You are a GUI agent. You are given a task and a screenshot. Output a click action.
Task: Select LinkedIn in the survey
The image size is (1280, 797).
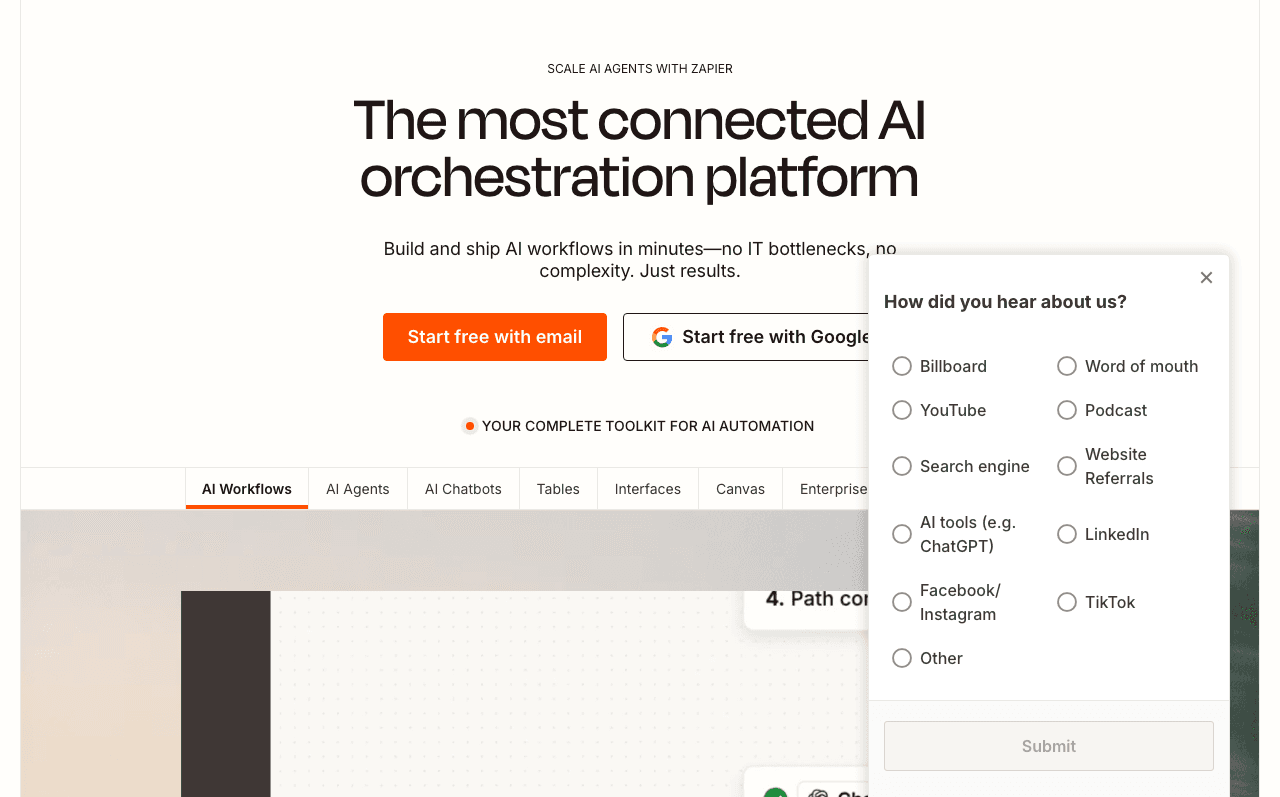(x=1066, y=534)
